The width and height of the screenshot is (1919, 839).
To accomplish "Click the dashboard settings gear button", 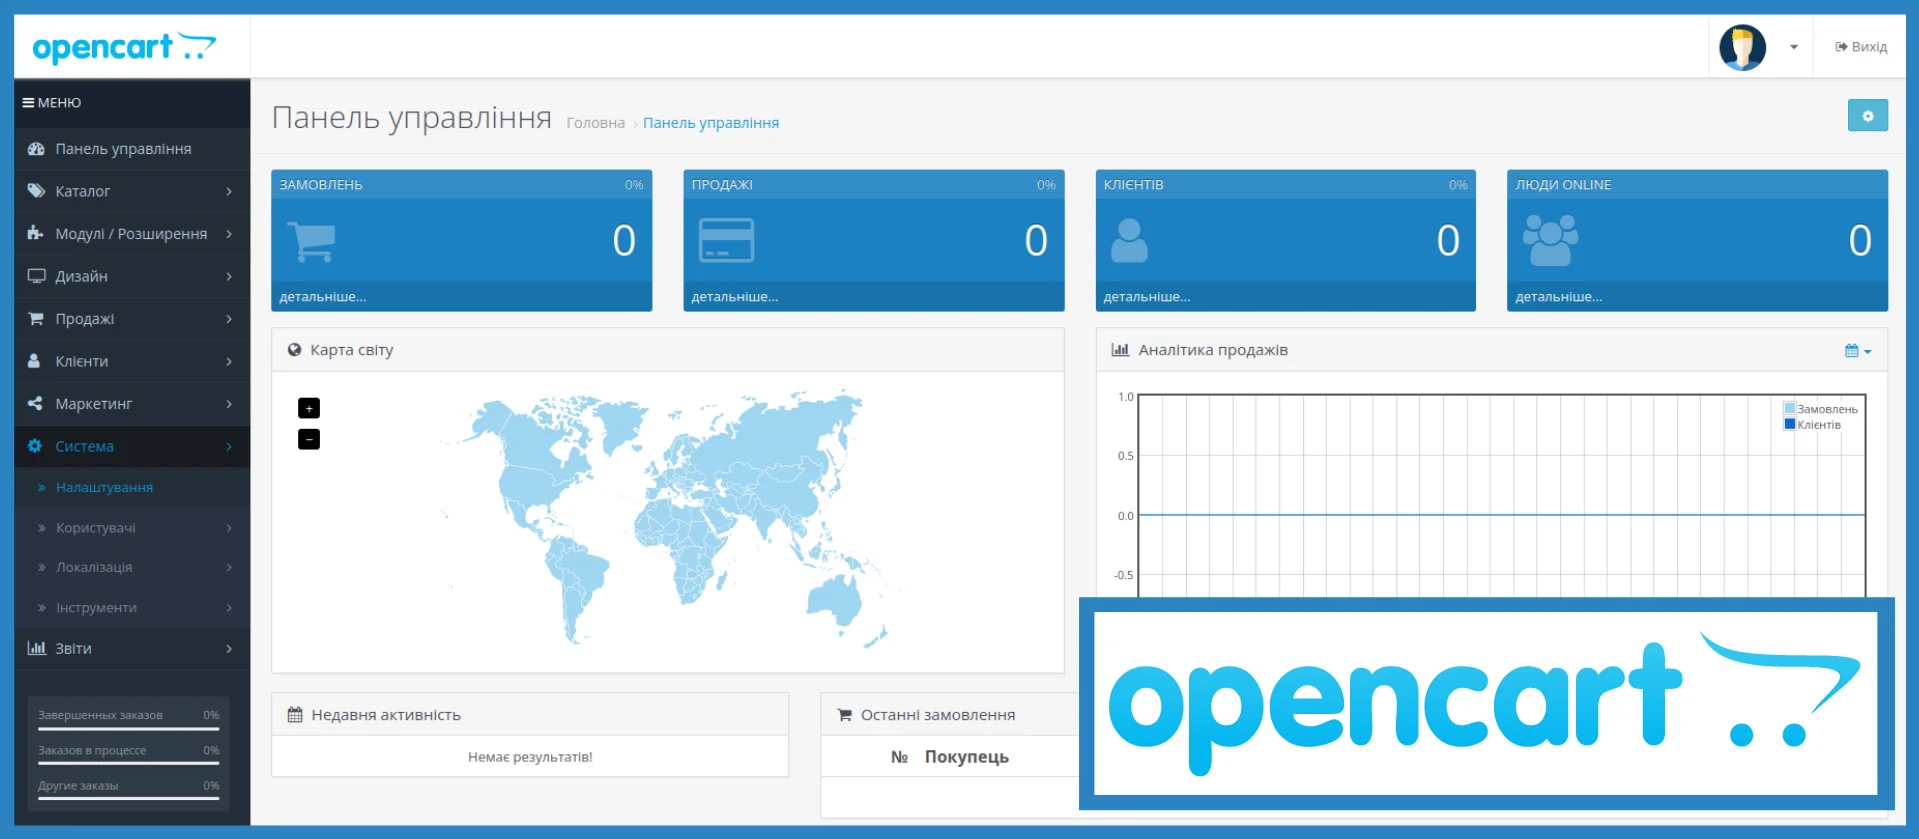I will (1867, 116).
